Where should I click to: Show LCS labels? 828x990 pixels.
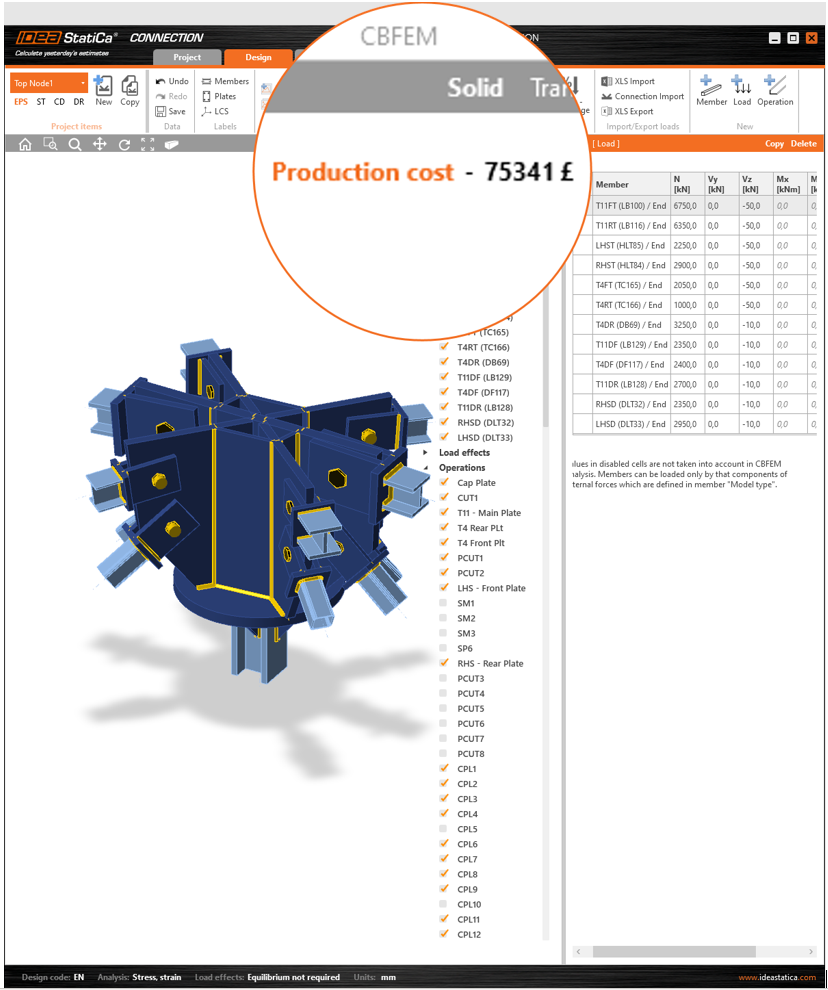click(215, 111)
